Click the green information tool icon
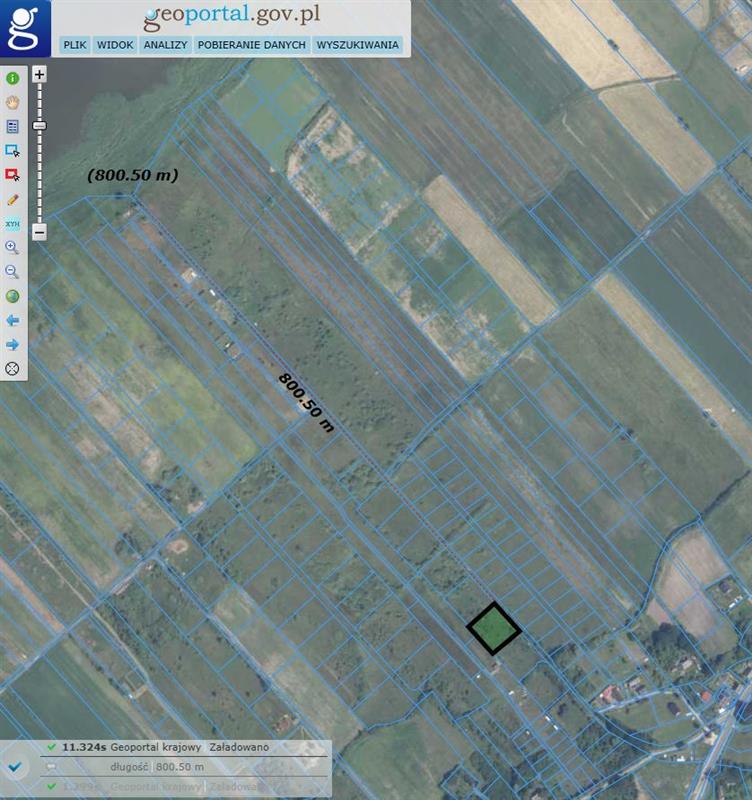This screenshot has width=752, height=800. pos(13,78)
